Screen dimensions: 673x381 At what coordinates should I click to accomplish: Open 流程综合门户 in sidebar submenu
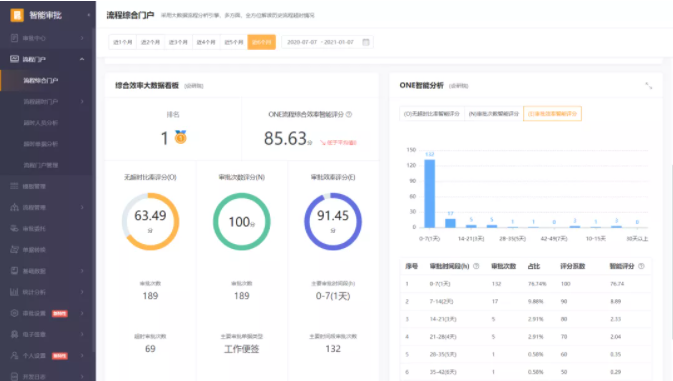coord(41,80)
